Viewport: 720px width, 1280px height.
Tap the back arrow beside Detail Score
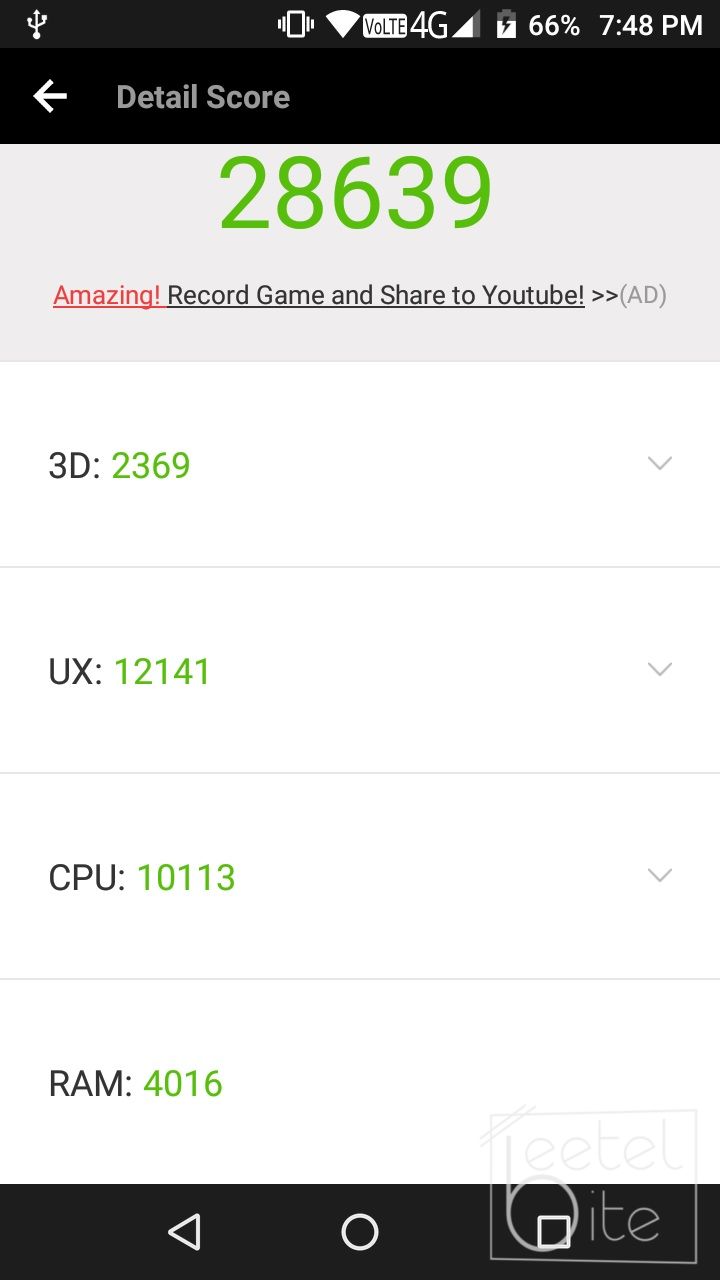click(50, 97)
